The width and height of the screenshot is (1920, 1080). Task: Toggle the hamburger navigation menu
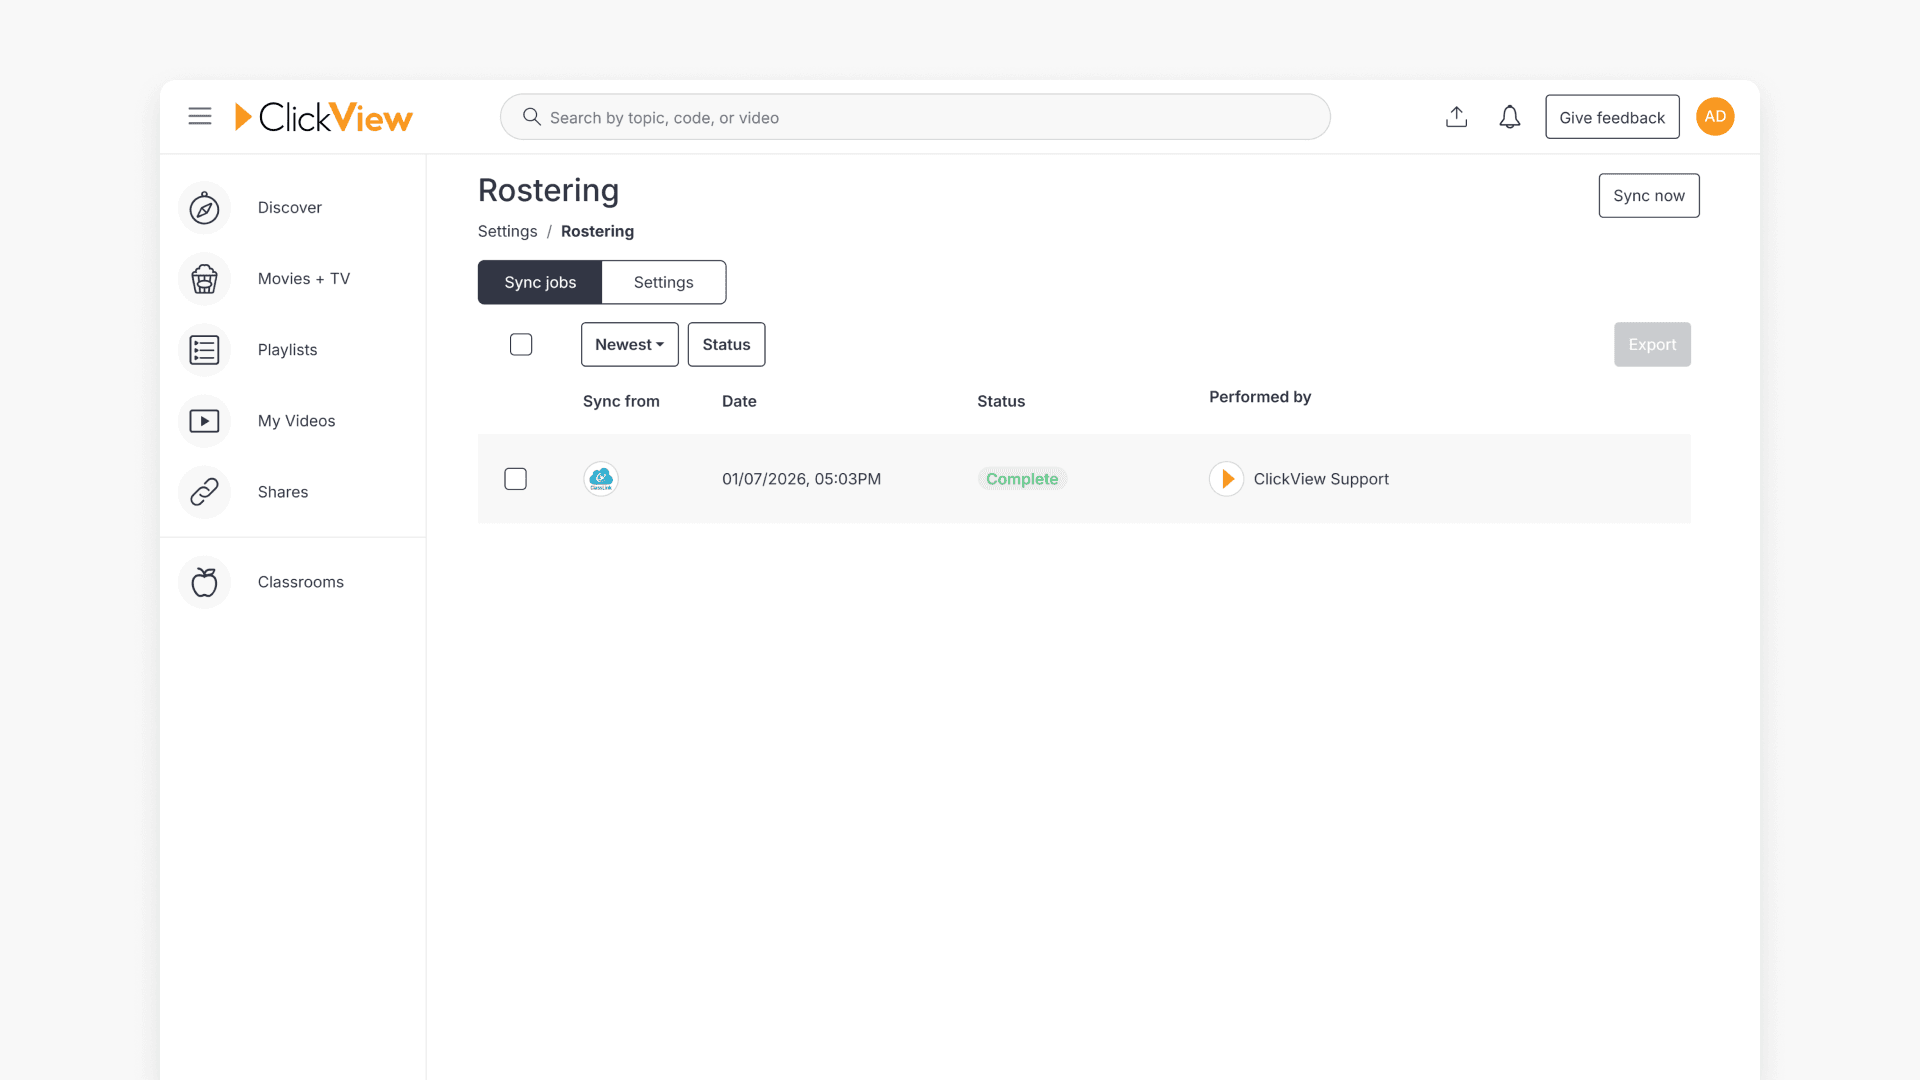click(x=199, y=116)
